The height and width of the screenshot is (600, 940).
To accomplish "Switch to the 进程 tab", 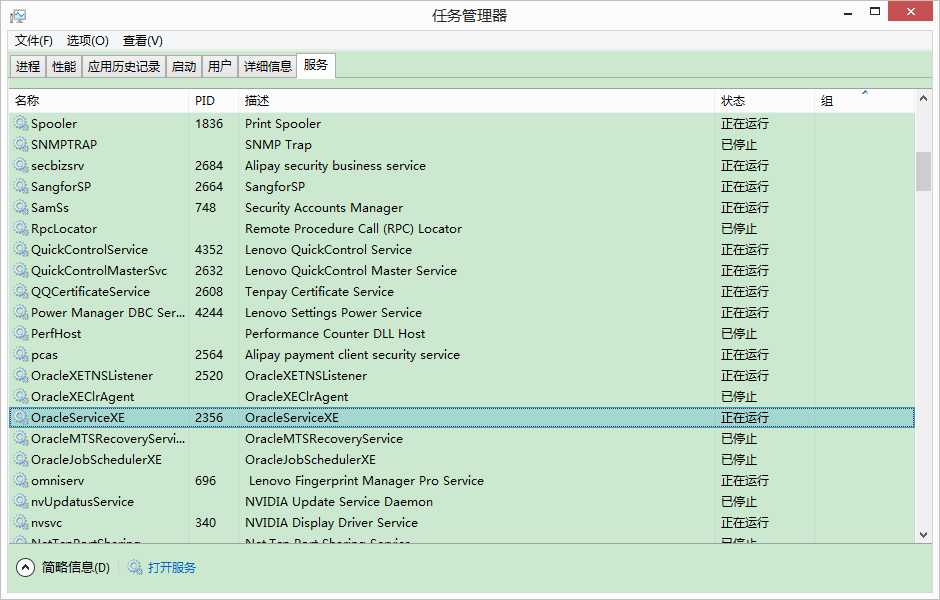I will click(28, 67).
